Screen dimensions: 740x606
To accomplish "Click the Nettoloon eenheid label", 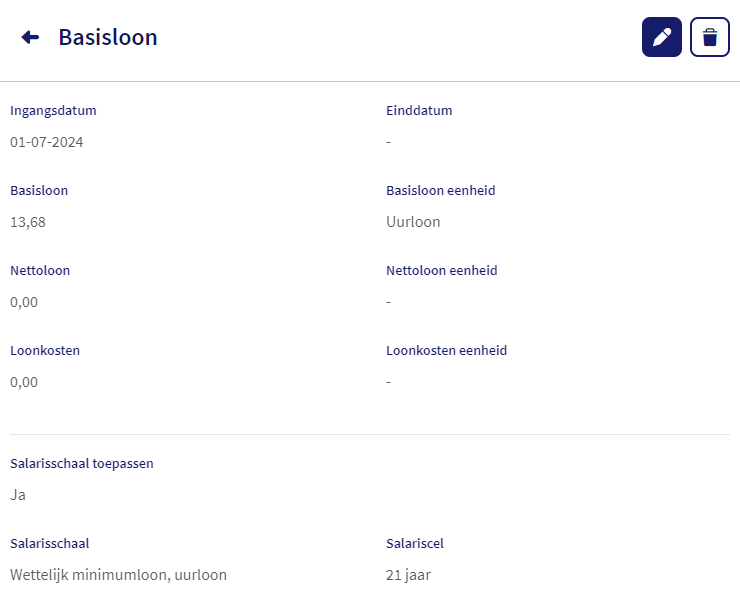I will pos(441,271).
